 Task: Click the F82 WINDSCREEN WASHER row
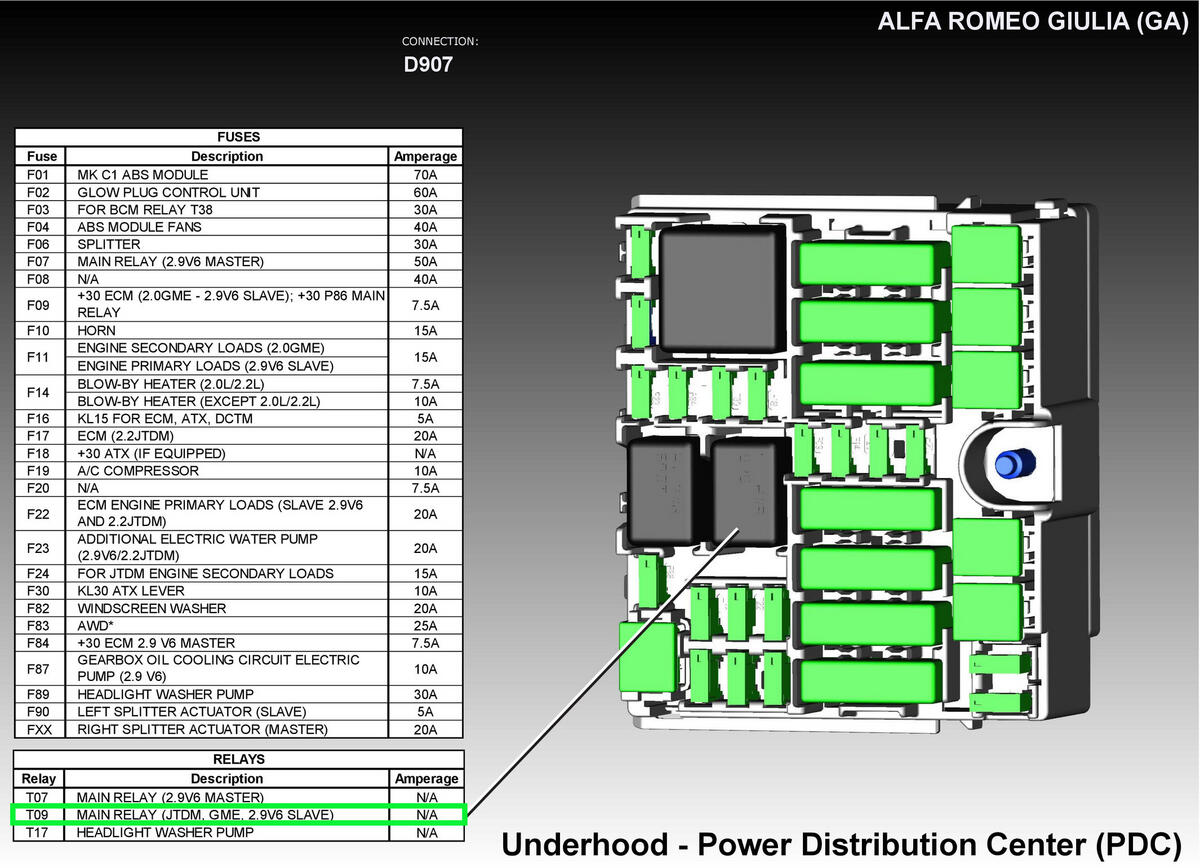(239, 608)
